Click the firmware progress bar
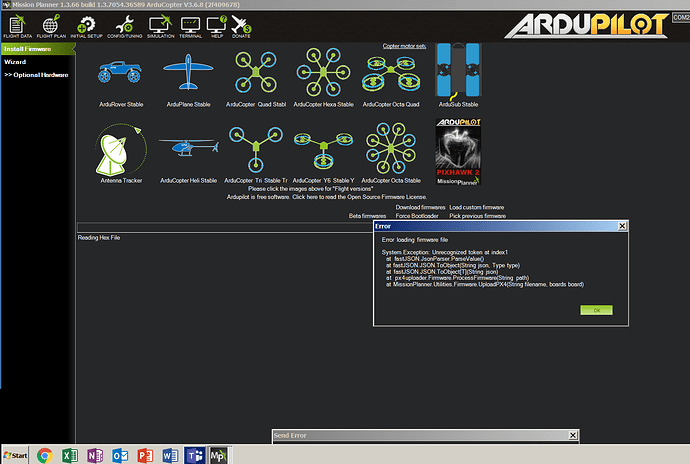The width and height of the screenshot is (690, 464). click(x=225, y=227)
